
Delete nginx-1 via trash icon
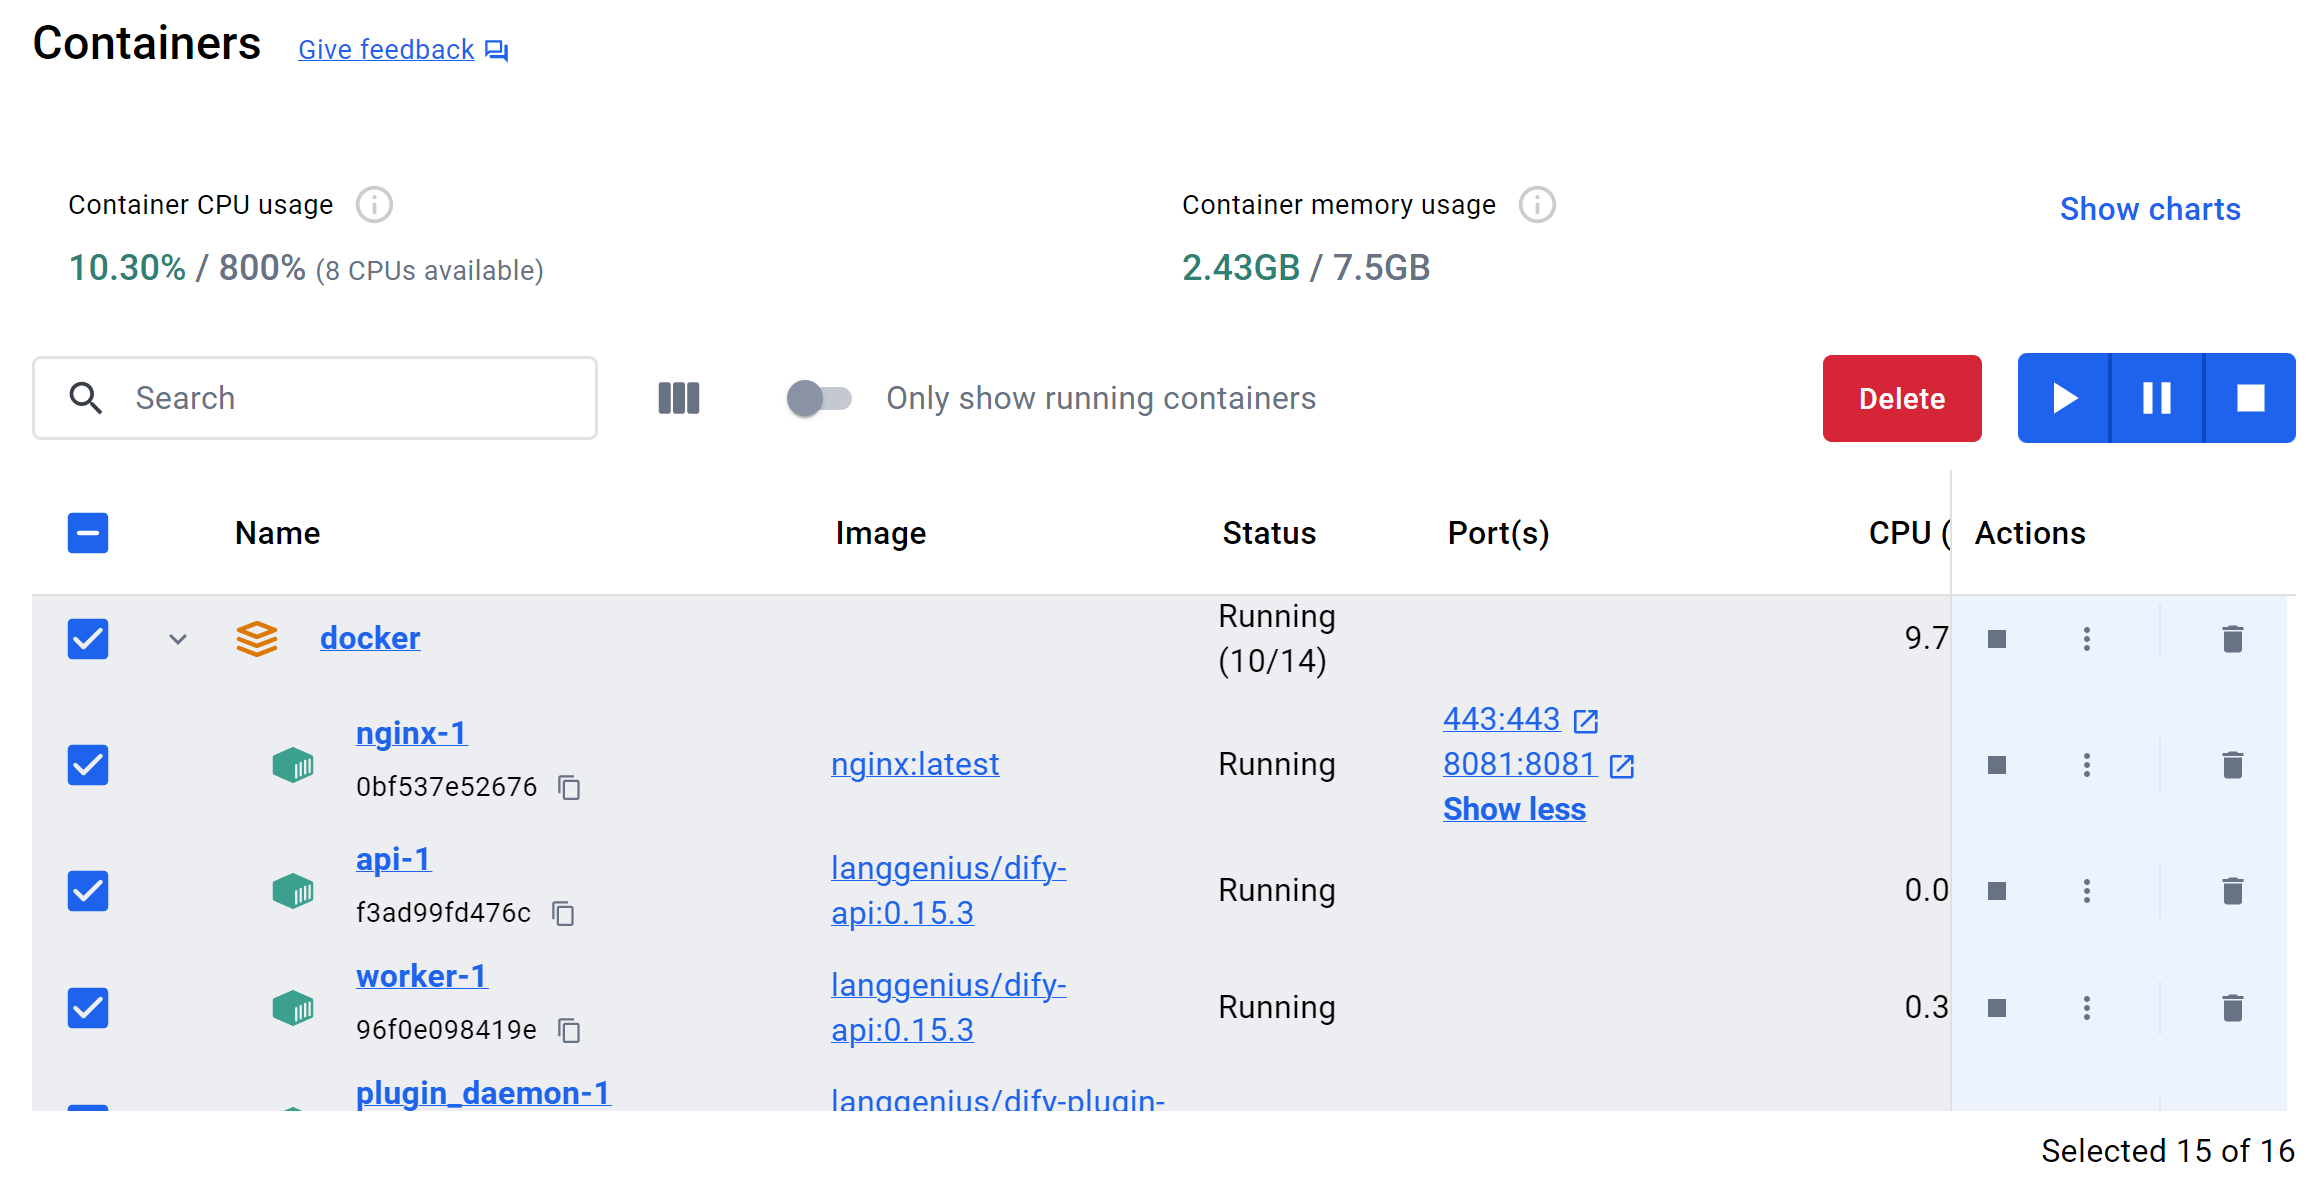[2233, 765]
